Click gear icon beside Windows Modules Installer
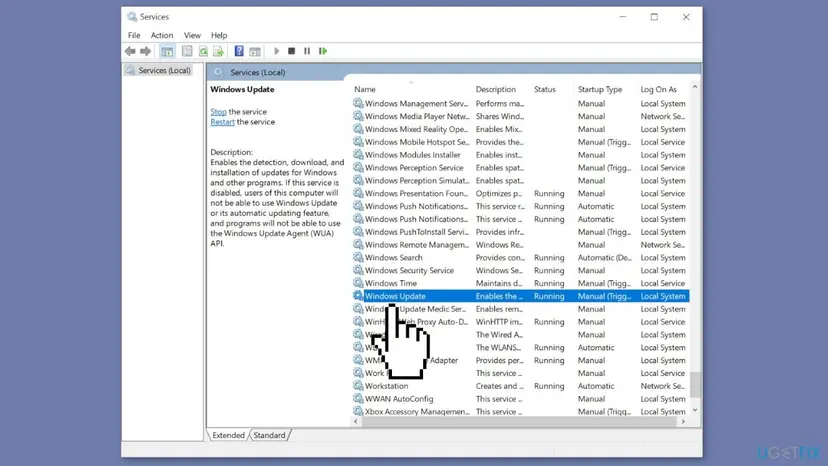Screen dimensions: 828x466 coord(358,155)
